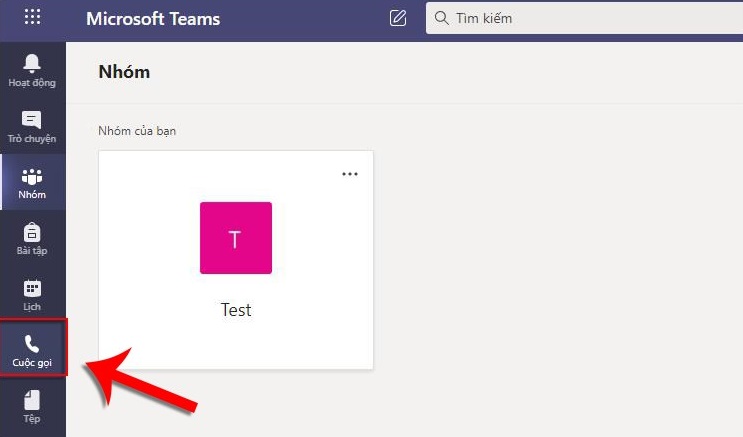Open Lịch calendar section
743x437 pixels.
click(32, 294)
